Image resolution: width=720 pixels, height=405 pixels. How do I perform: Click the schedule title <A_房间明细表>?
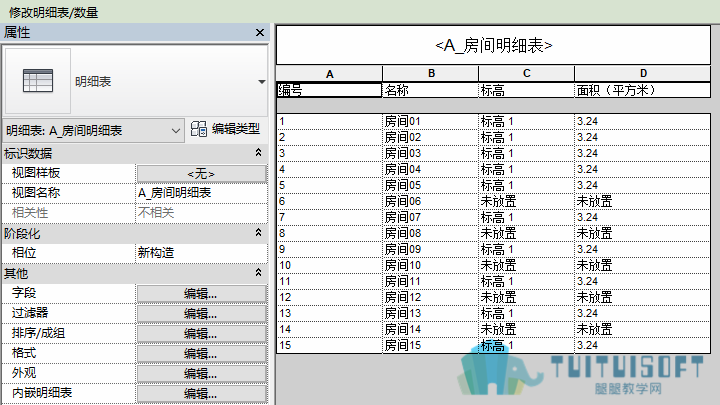coord(494,45)
